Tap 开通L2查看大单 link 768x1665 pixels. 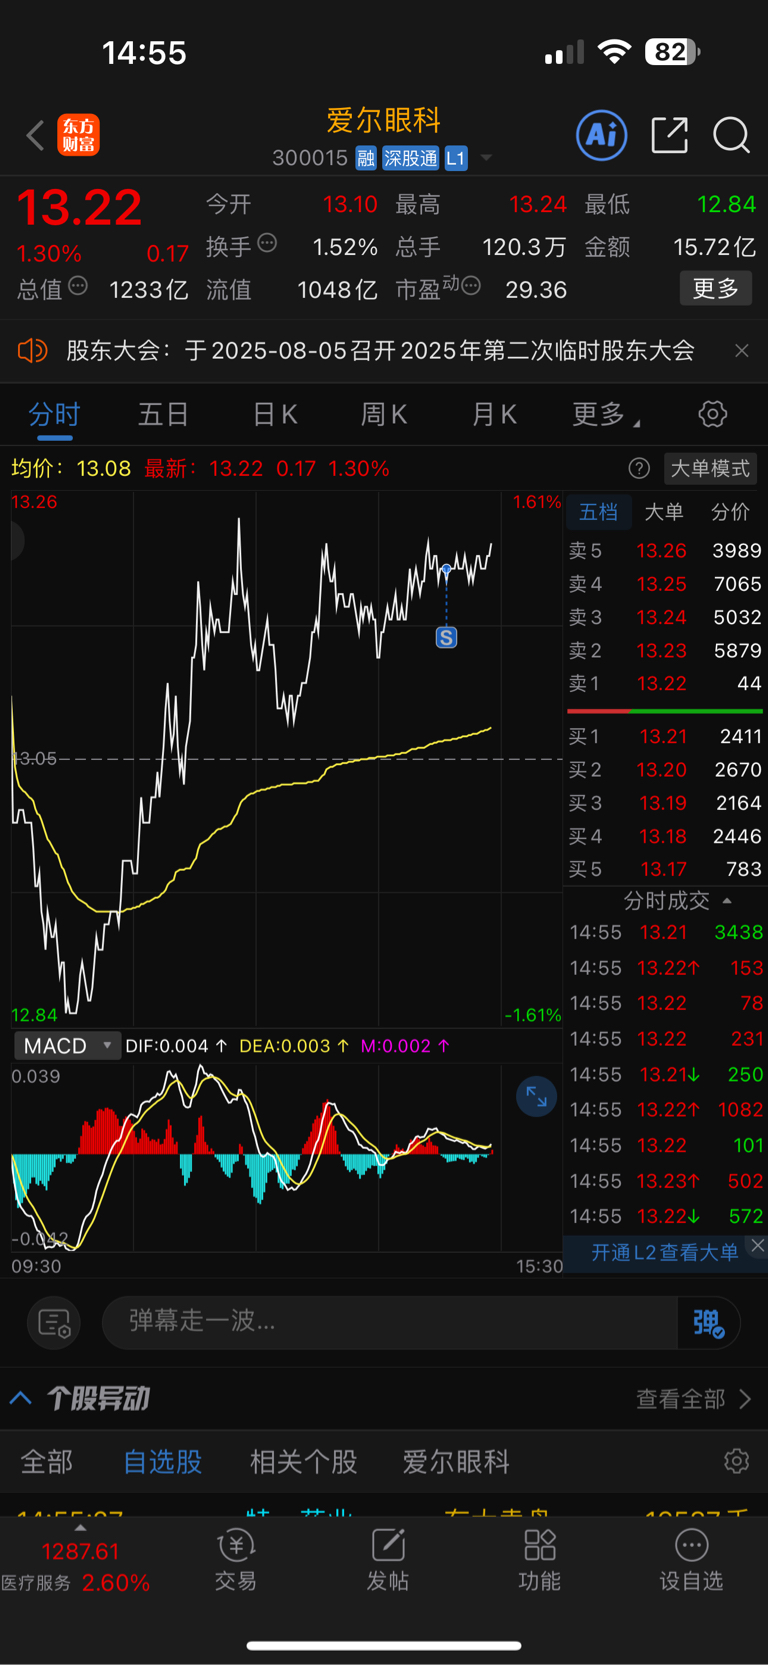click(x=664, y=1252)
